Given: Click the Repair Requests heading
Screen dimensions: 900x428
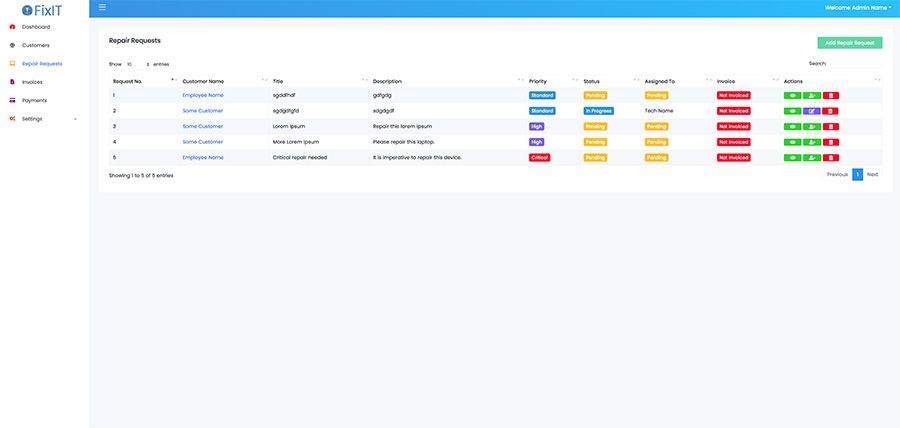Looking at the screenshot, I should pos(135,41).
